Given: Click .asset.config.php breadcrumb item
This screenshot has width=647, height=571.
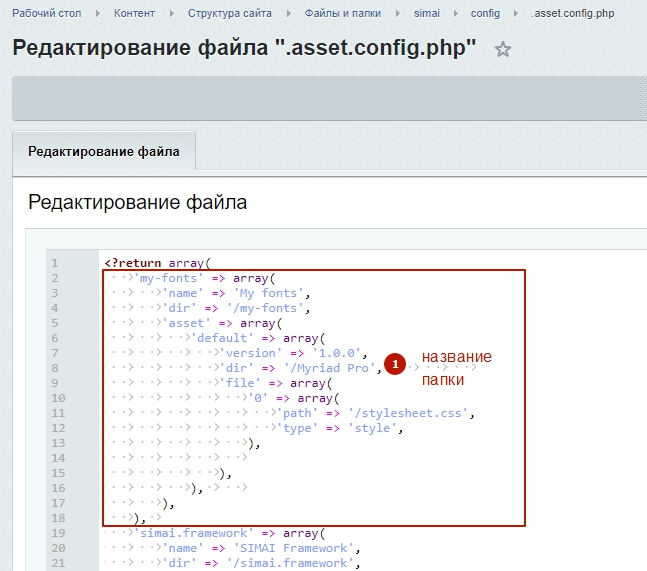Looking at the screenshot, I should pyautogui.click(x=572, y=14).
